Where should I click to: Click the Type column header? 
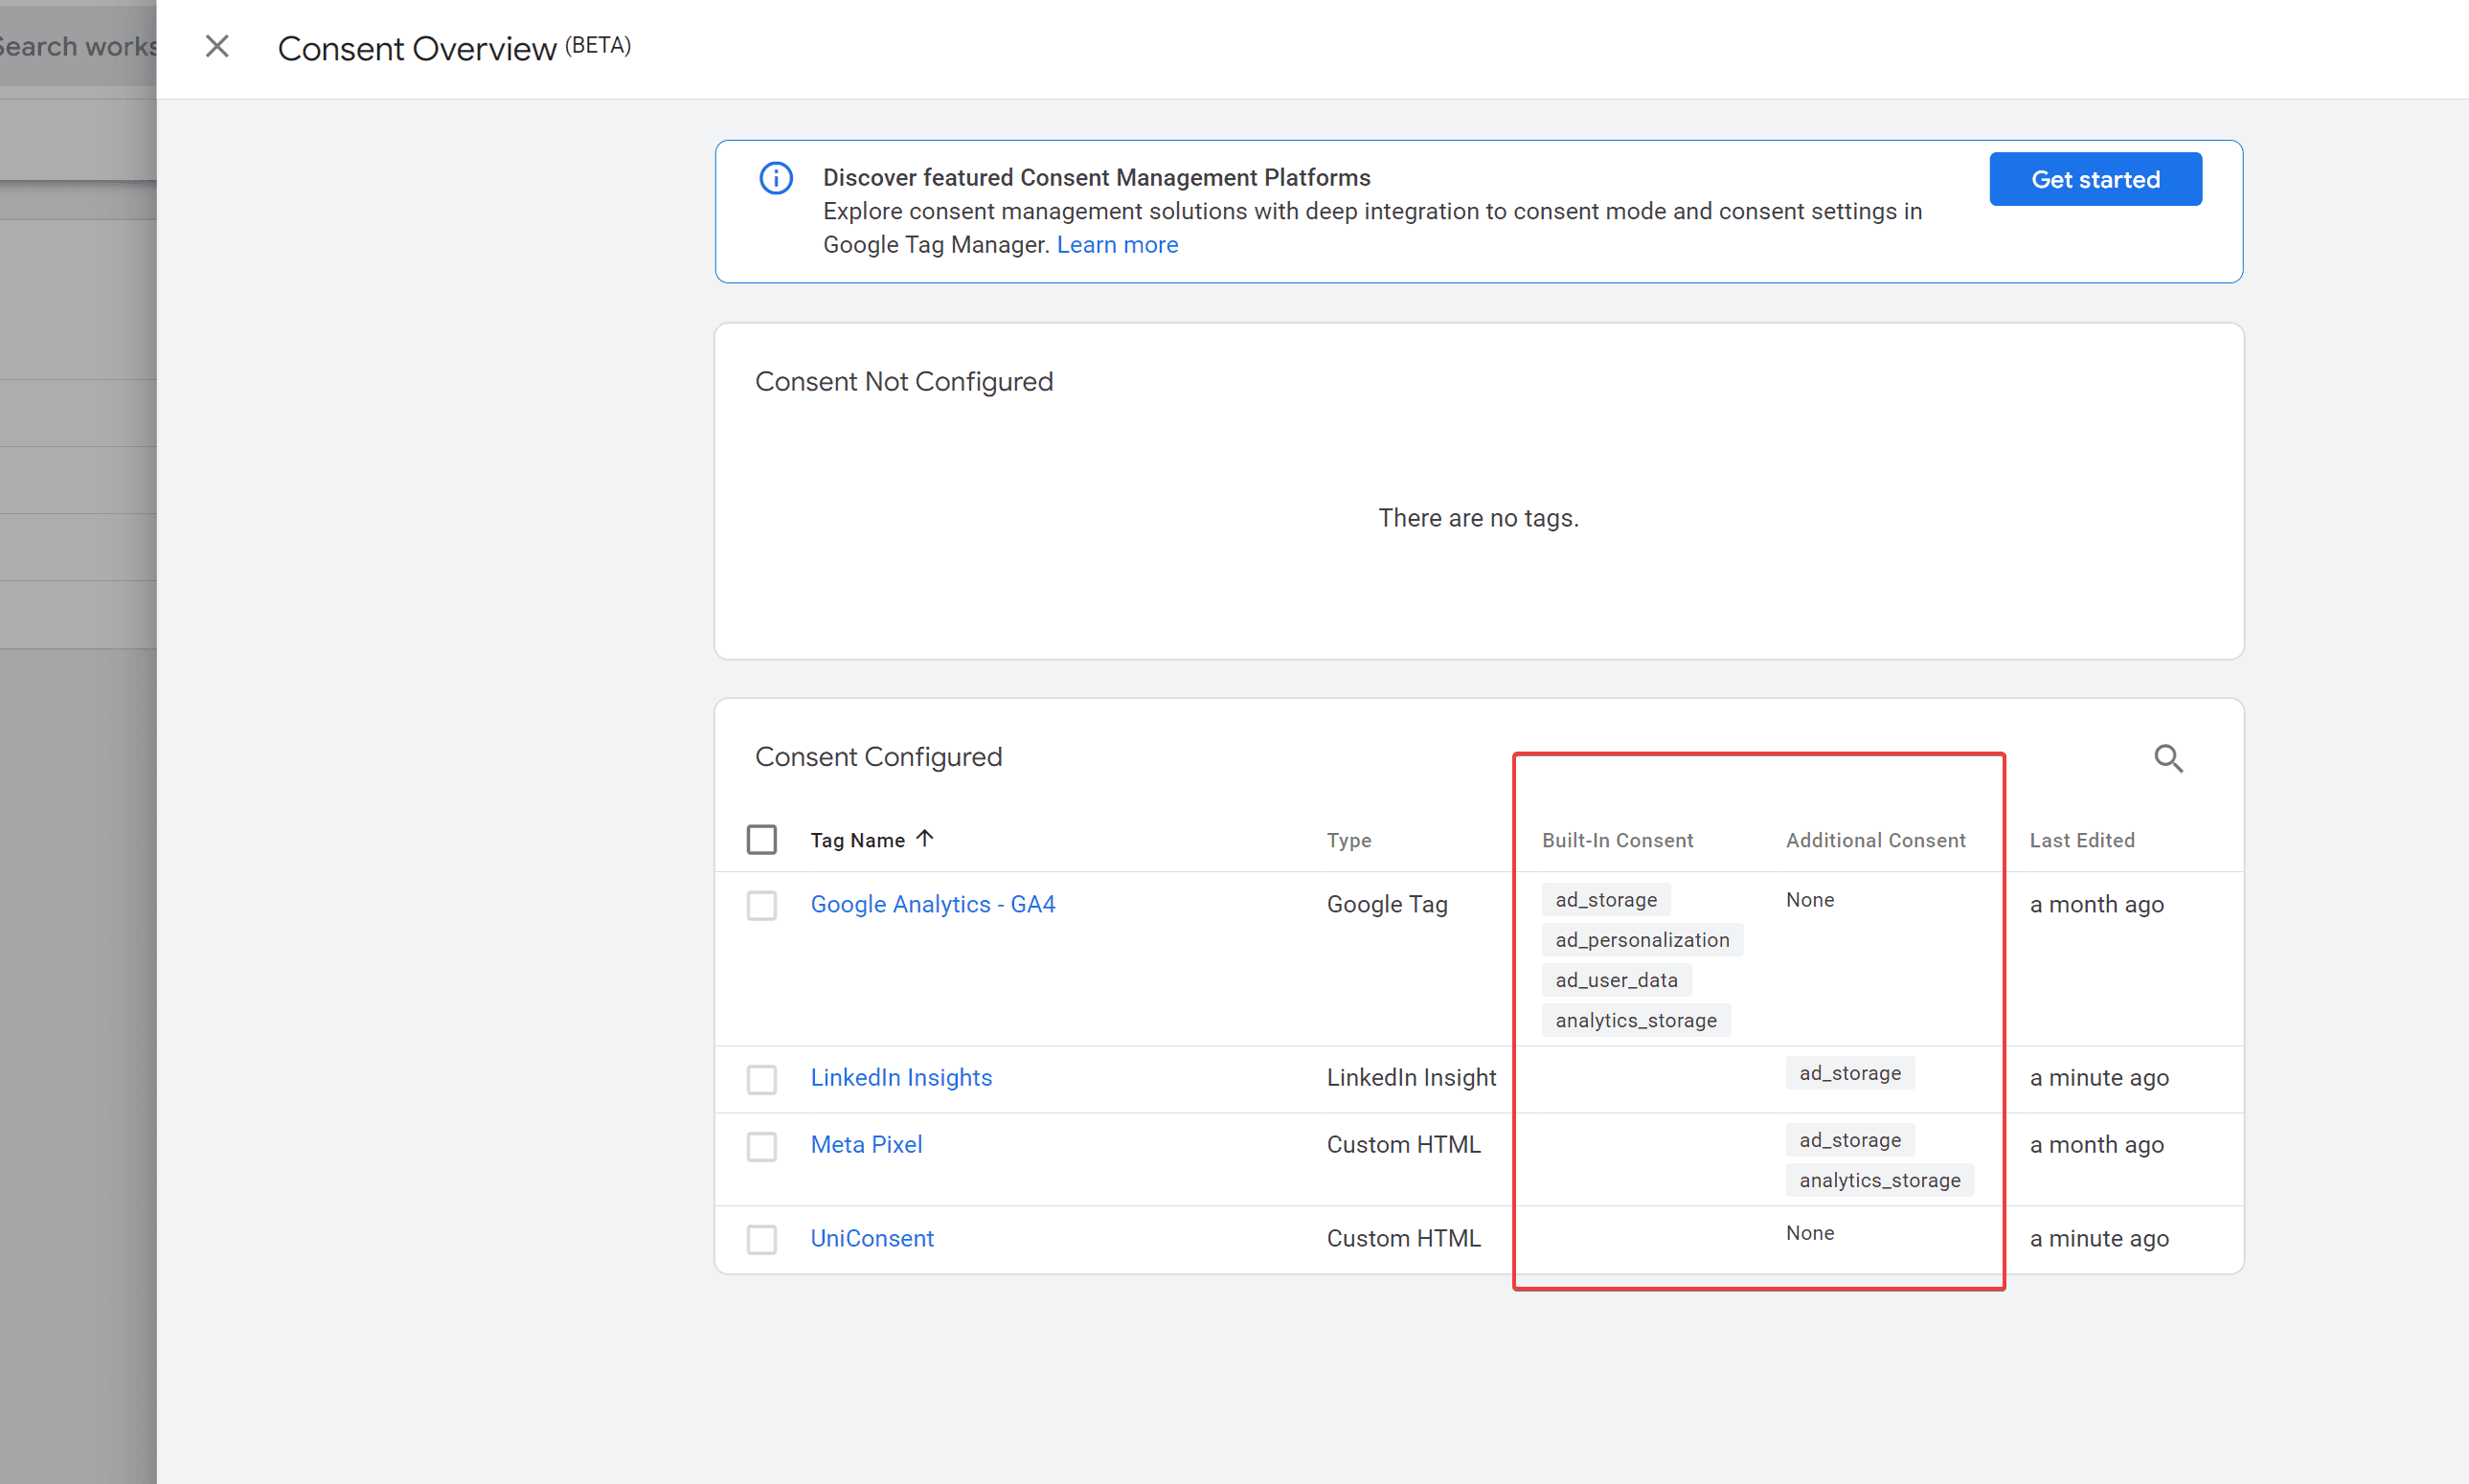click(x=1349, y=840)
